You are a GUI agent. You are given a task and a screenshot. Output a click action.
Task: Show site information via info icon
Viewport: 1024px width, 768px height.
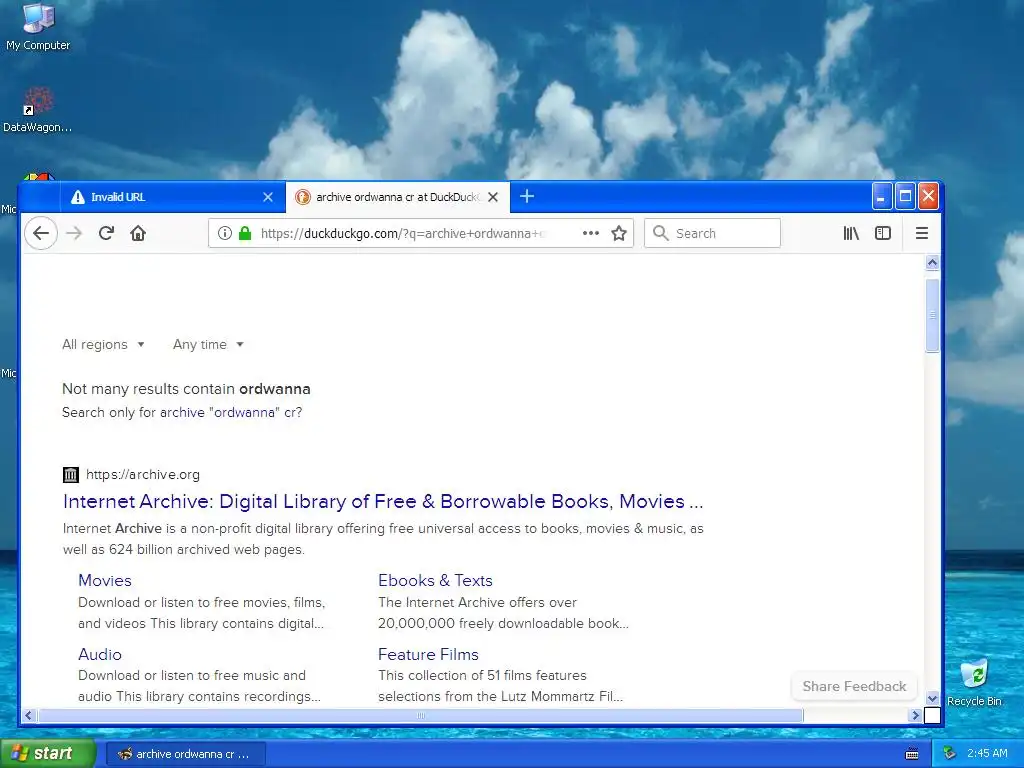click(225, 233)
